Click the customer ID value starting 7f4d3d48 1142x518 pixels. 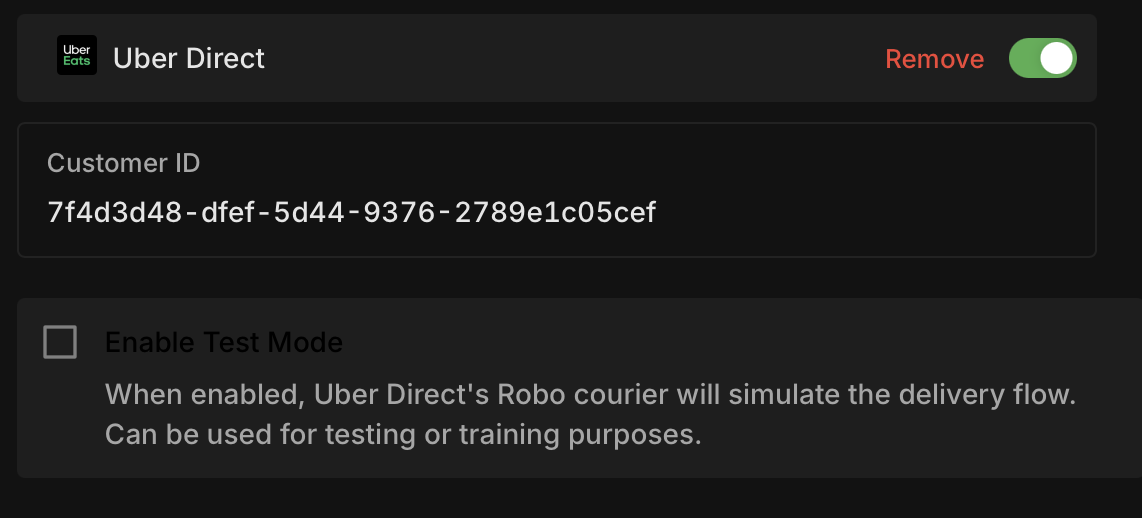pos(351,212)
